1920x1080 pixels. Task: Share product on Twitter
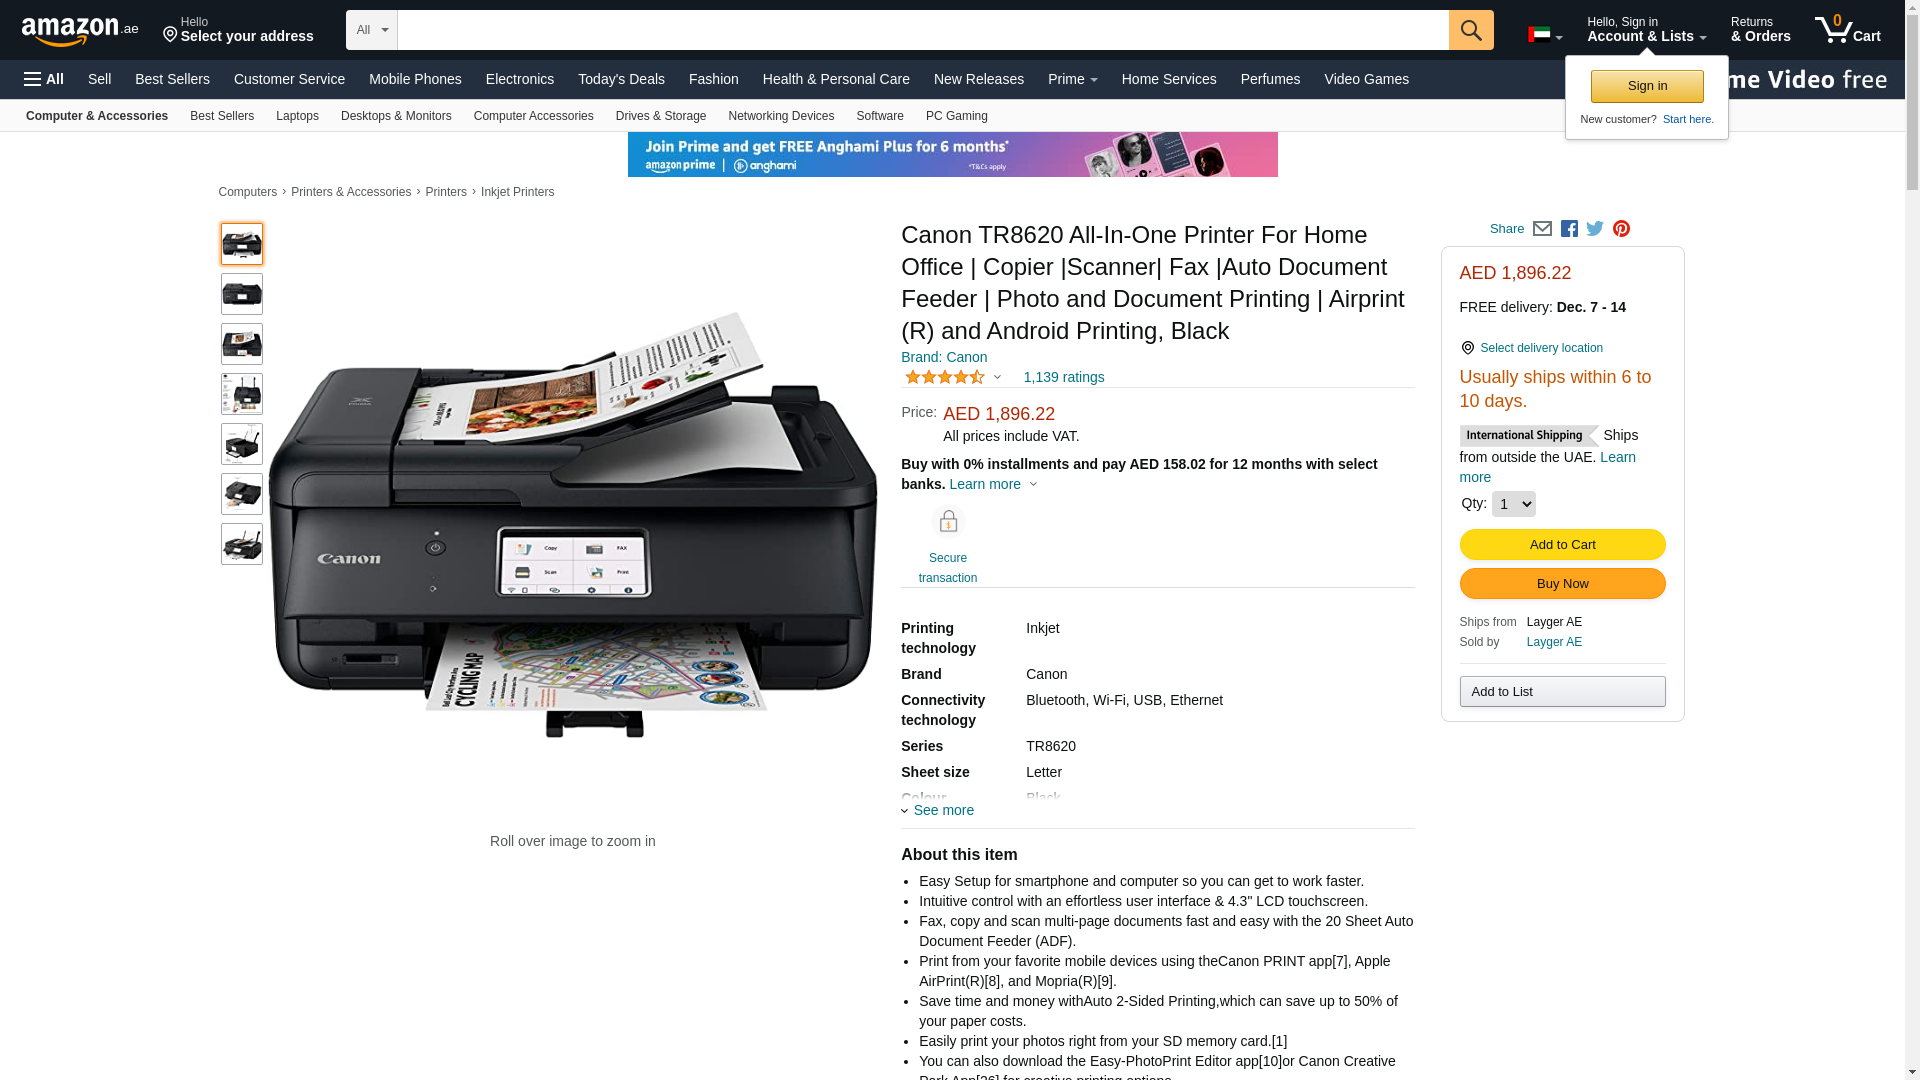click(x=1595, y=229)
